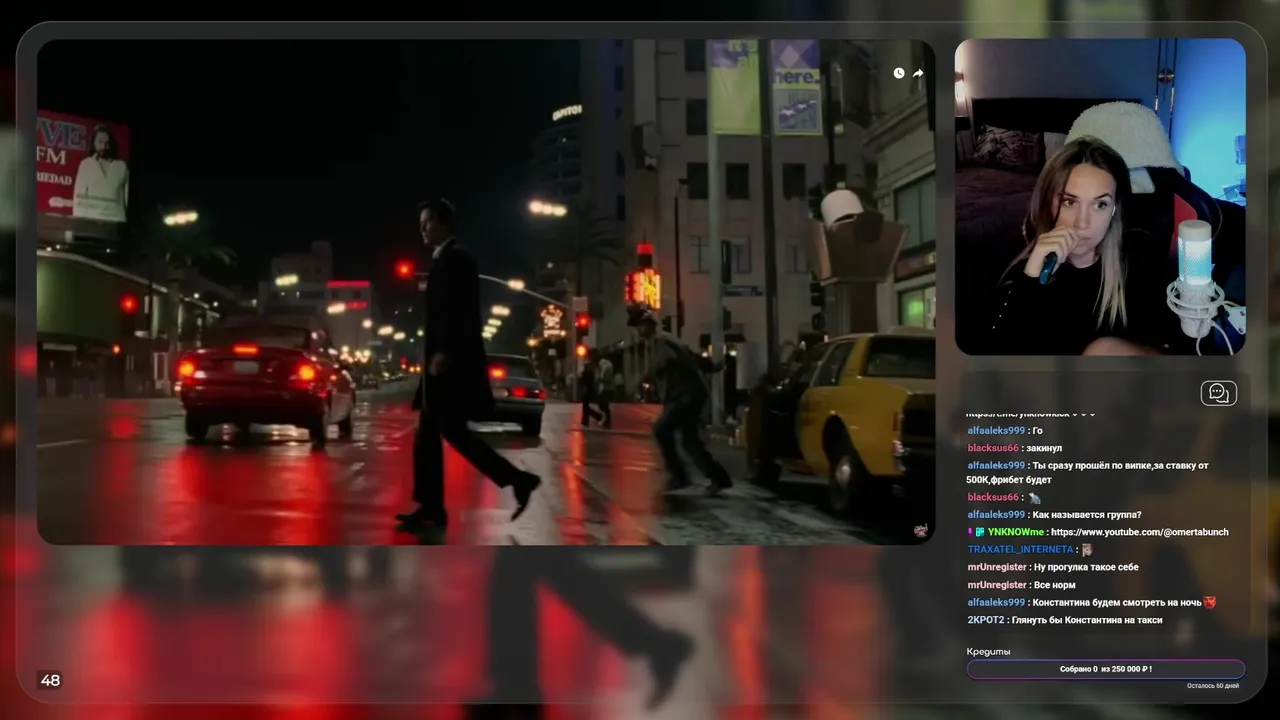
Task: Click the red devil emoji after 'на ночь'
Action: pos(1209,602)
